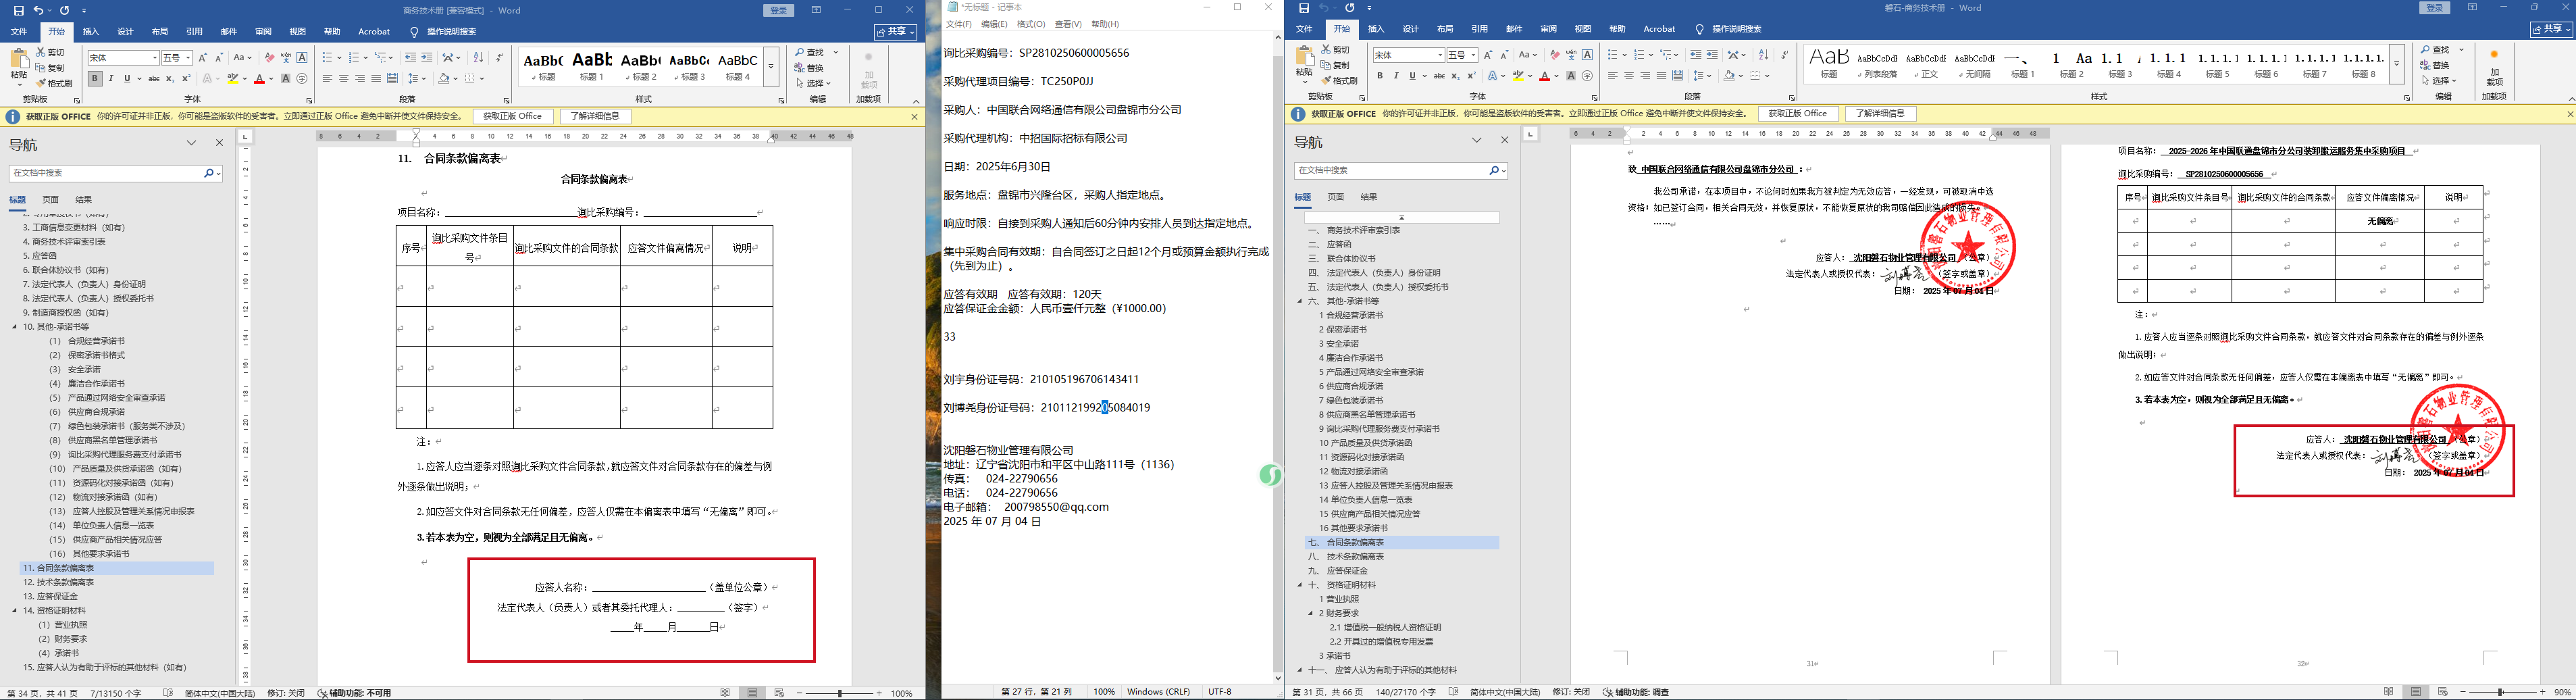
Task: Undo the last action in 商务技术册 Word window
Action: click(x=39, y=10)
